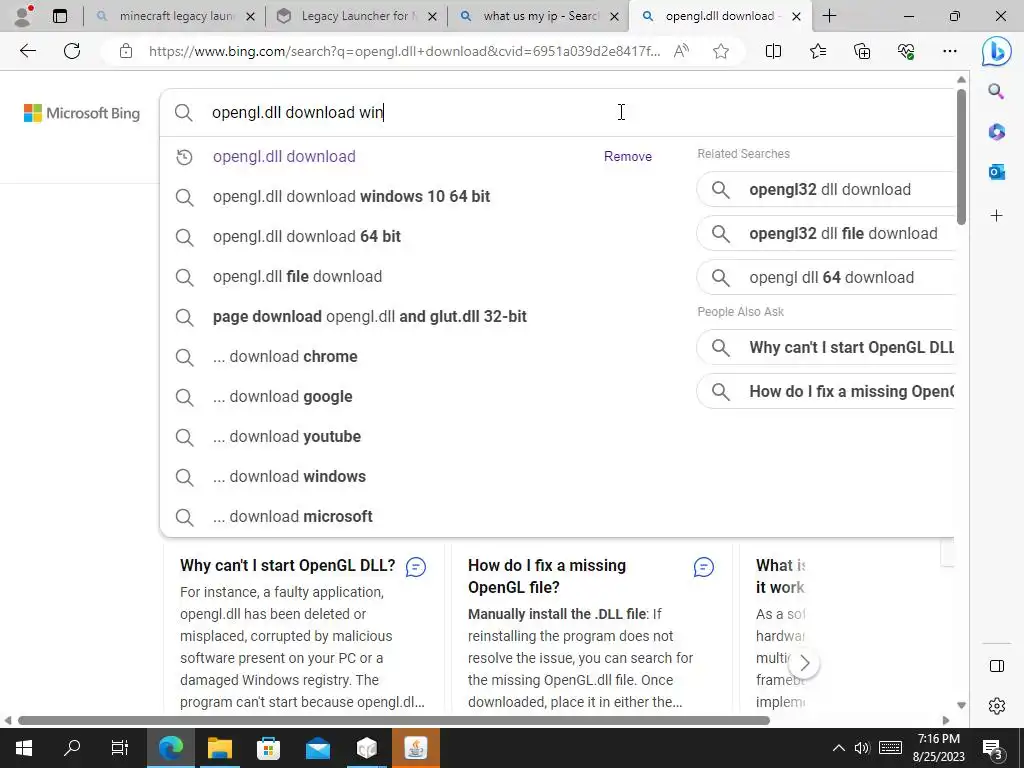Show hidden system tray icons
Screen dimensions: 1024x768
pos(839,748)
